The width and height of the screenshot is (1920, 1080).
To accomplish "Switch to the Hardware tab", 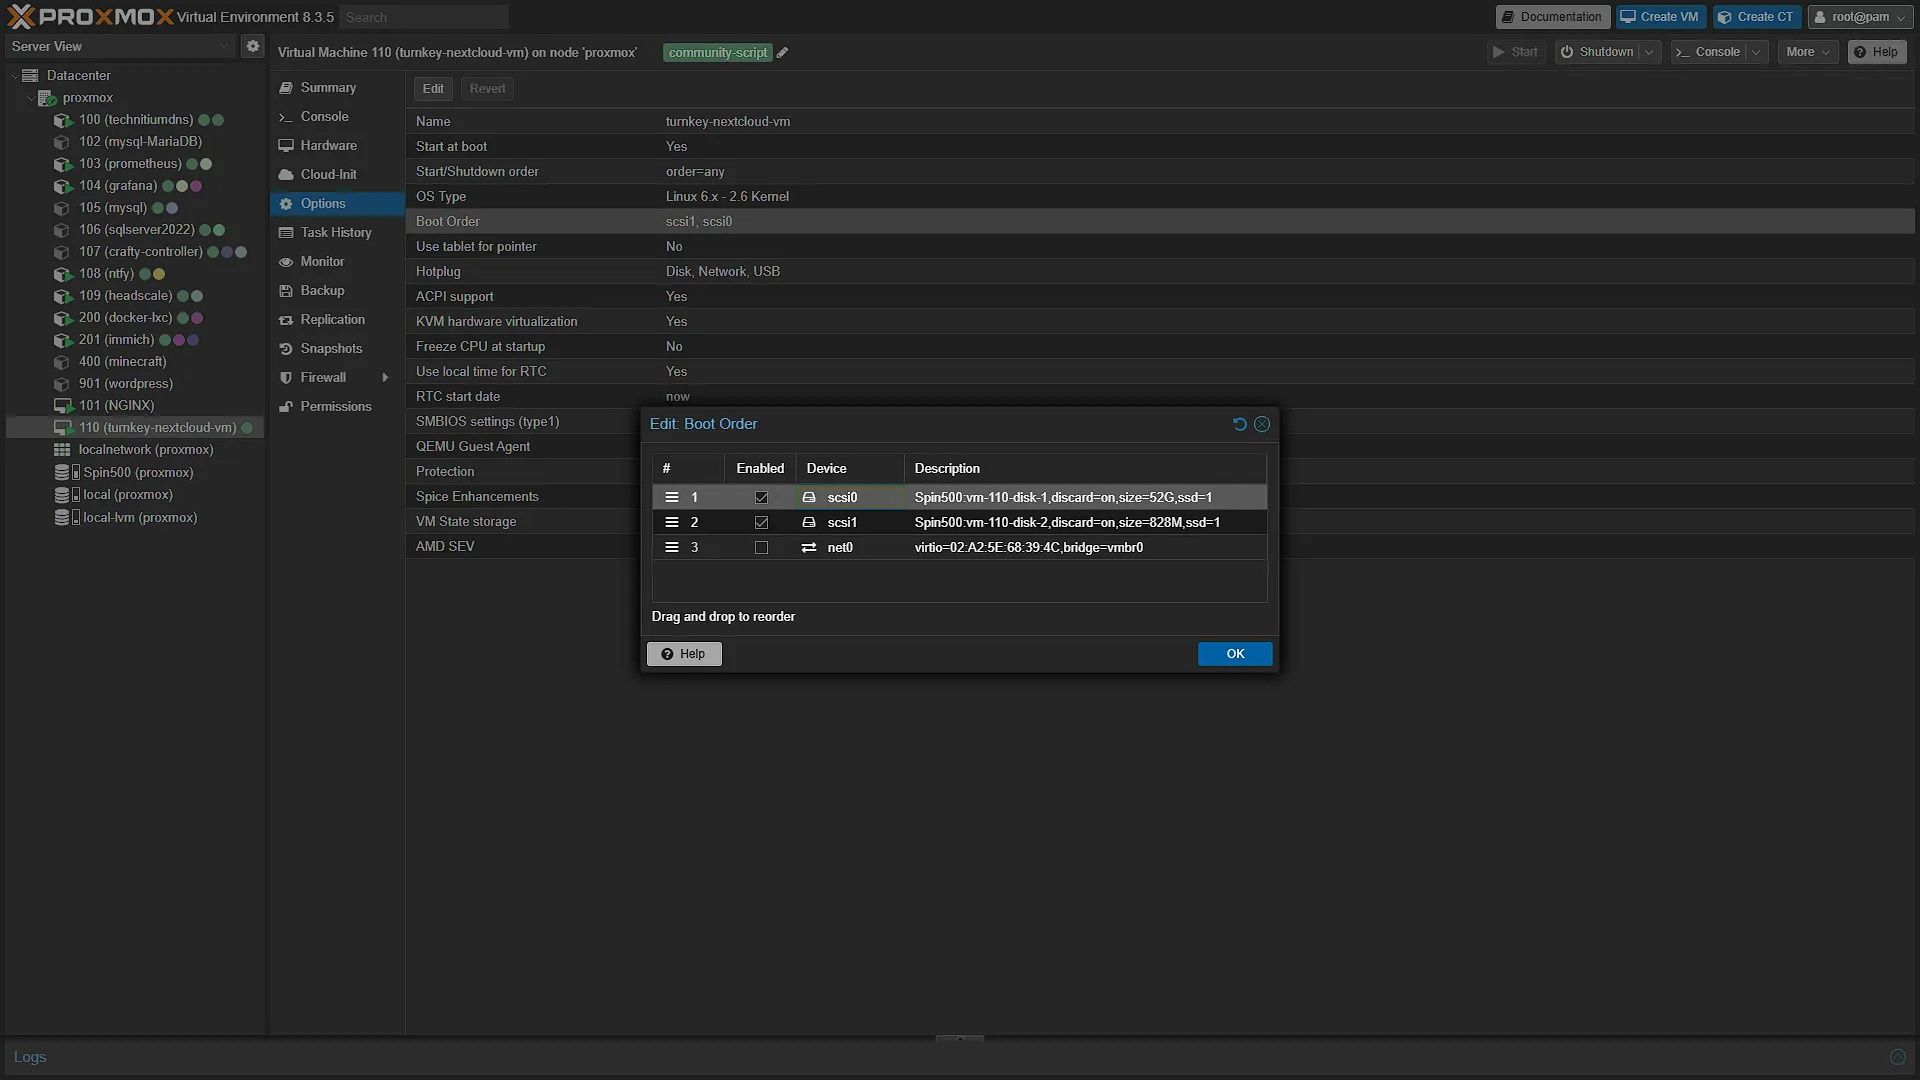I will point(328,145).
